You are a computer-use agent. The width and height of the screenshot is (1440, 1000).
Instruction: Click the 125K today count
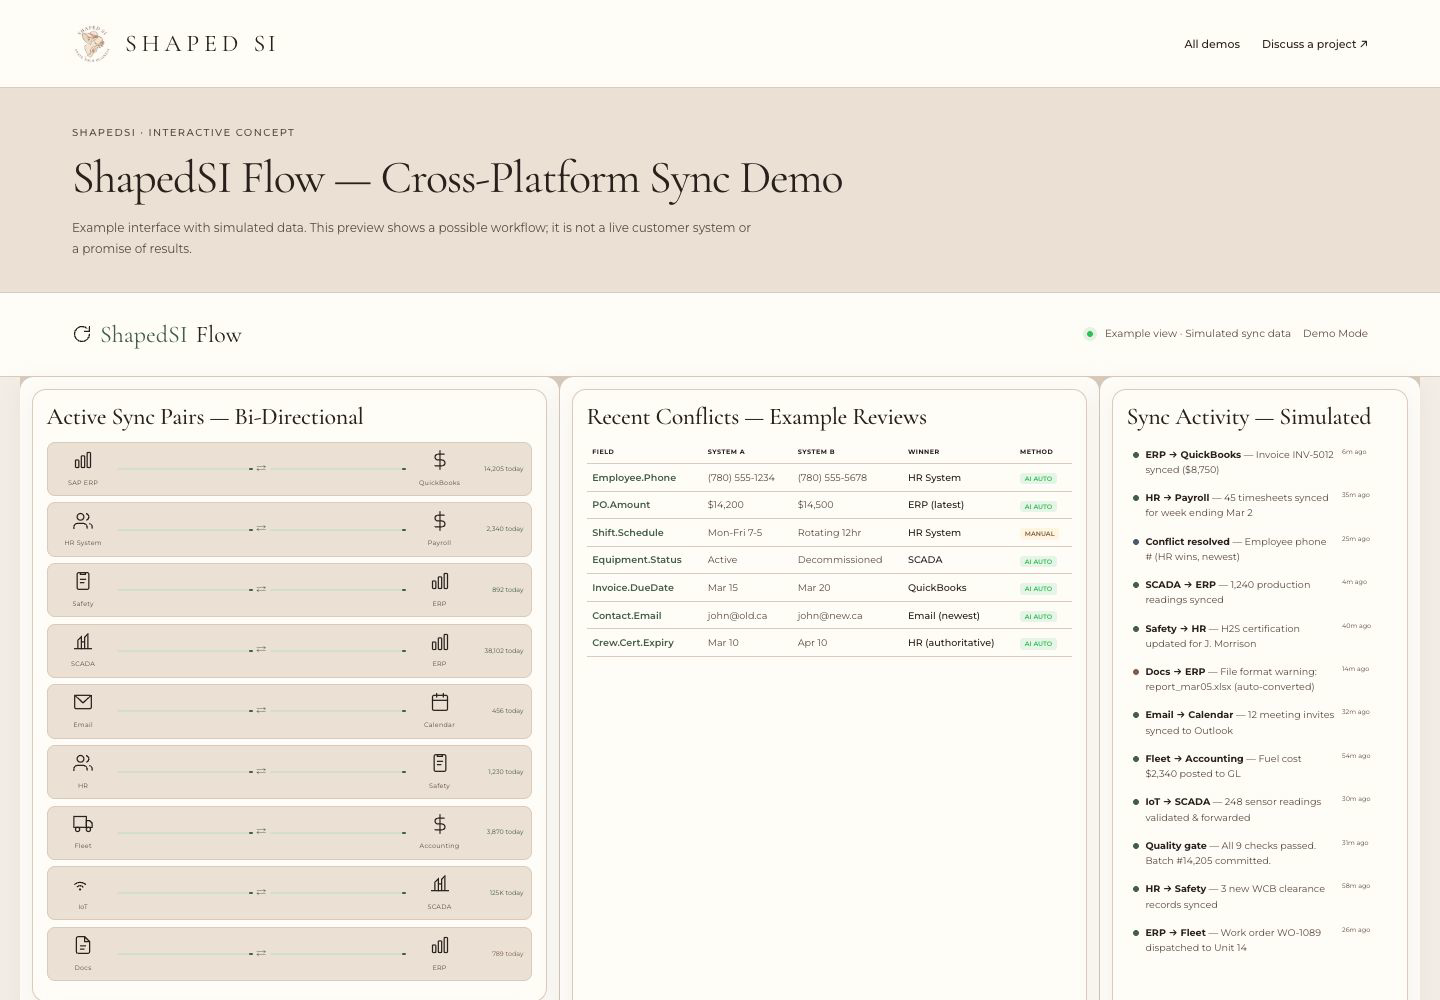click(x=506, y=893)
